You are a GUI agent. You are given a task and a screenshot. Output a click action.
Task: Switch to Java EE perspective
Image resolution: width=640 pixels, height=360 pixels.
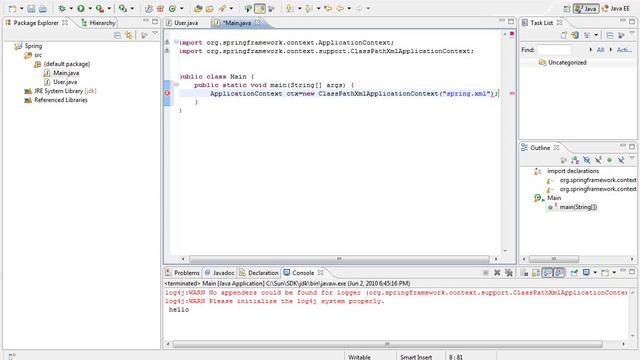pos(616,9)
